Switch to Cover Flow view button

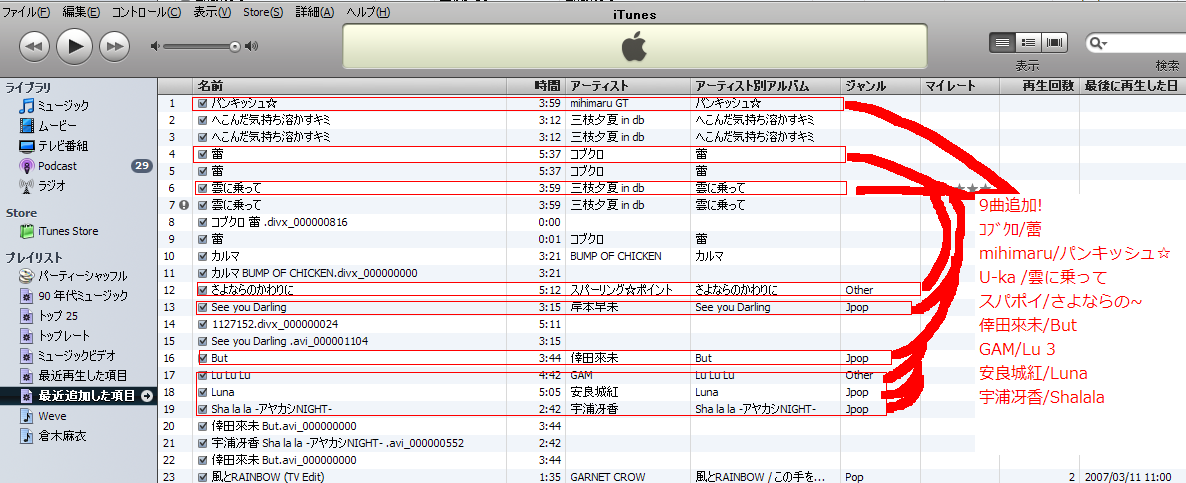coord(1054,42)
